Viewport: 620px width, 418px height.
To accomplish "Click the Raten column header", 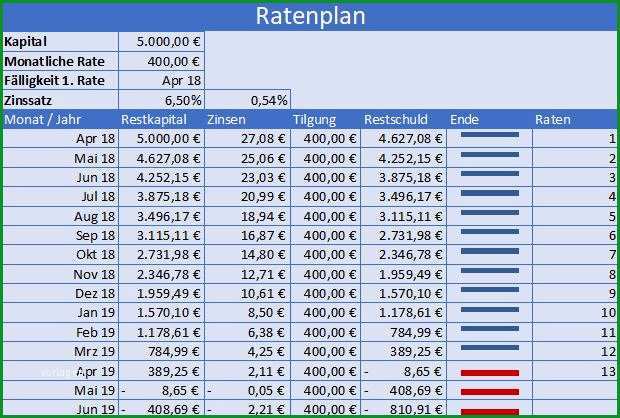I will point(575,119).
